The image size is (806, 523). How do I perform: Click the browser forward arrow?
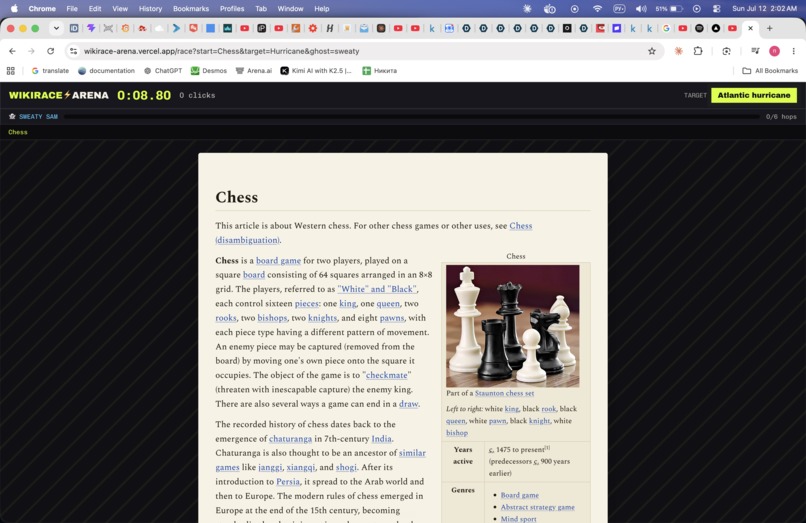31,51
